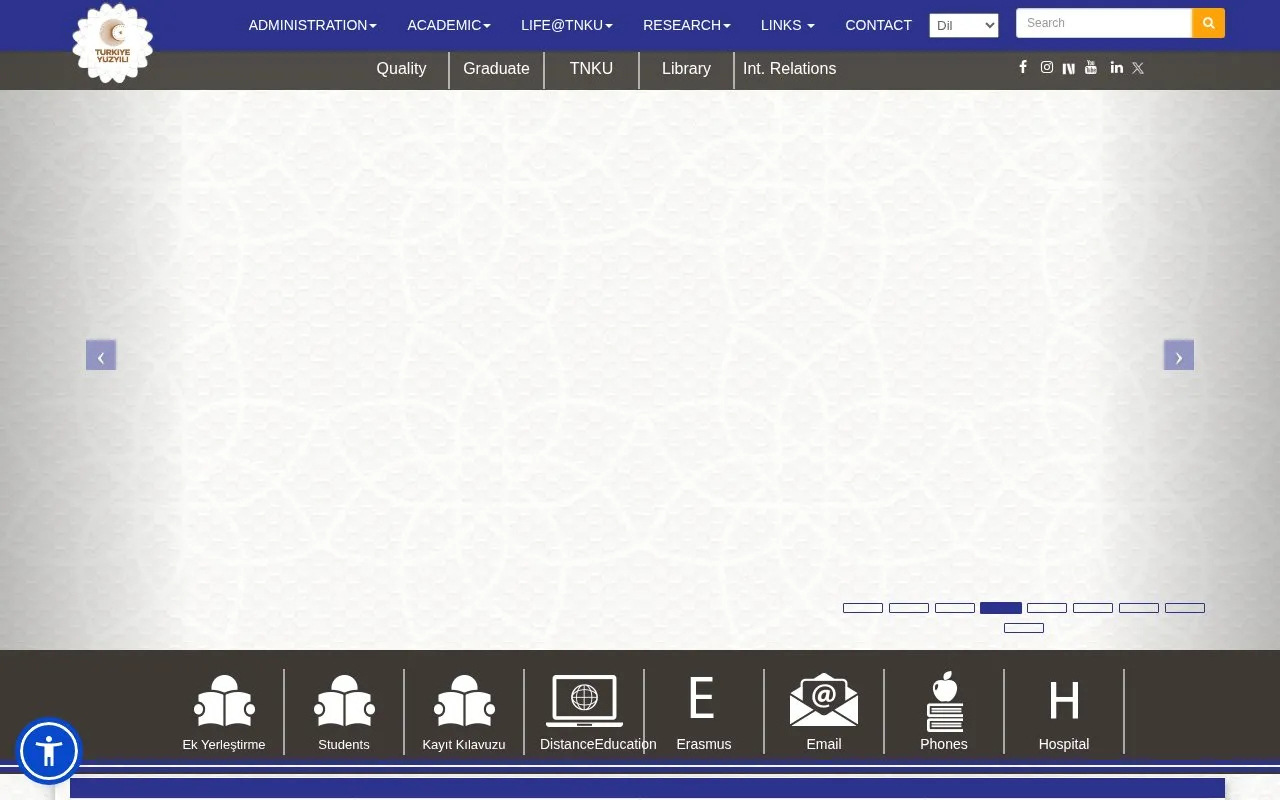Image resolution: width=1280 pixels, height=800 pixels.
Task: Select the lone indicator on second row
Action: click(1024, 628)
